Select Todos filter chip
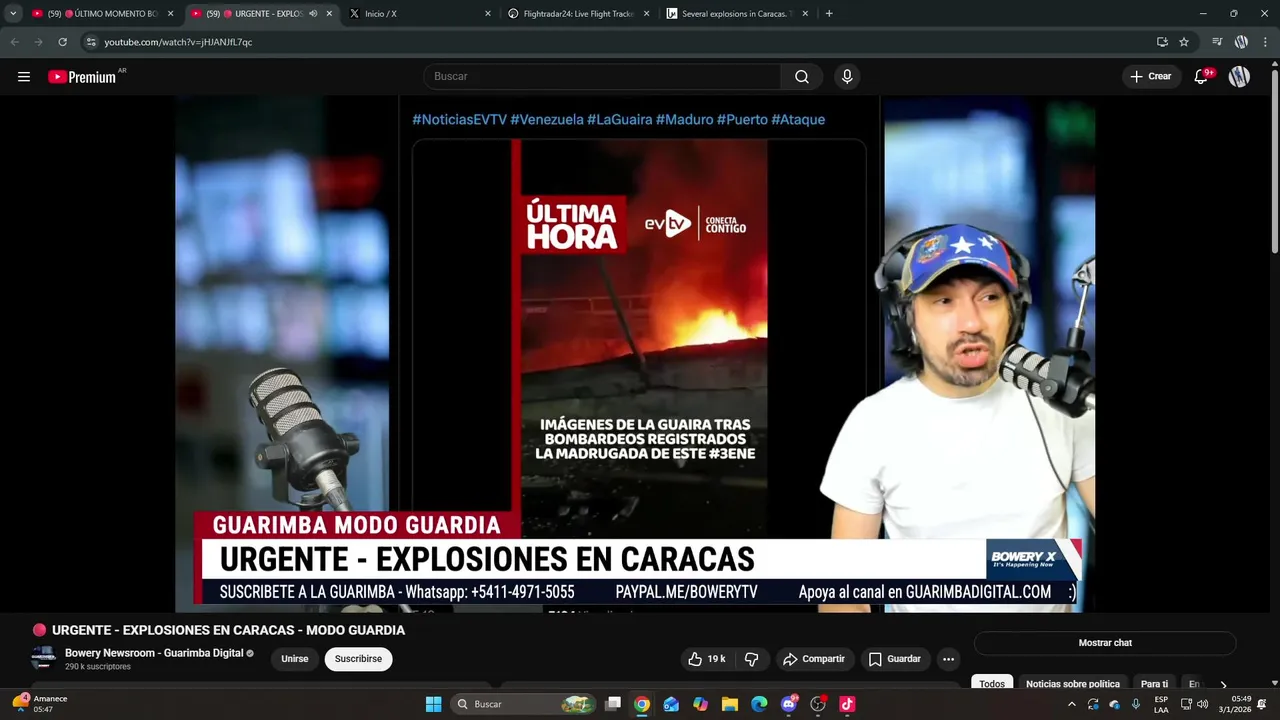1280x720 pixels. [992, 684]
